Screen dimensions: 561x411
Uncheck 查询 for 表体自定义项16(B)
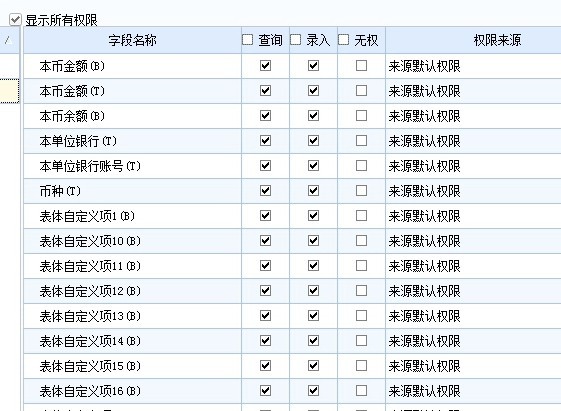tap(265, 391)
